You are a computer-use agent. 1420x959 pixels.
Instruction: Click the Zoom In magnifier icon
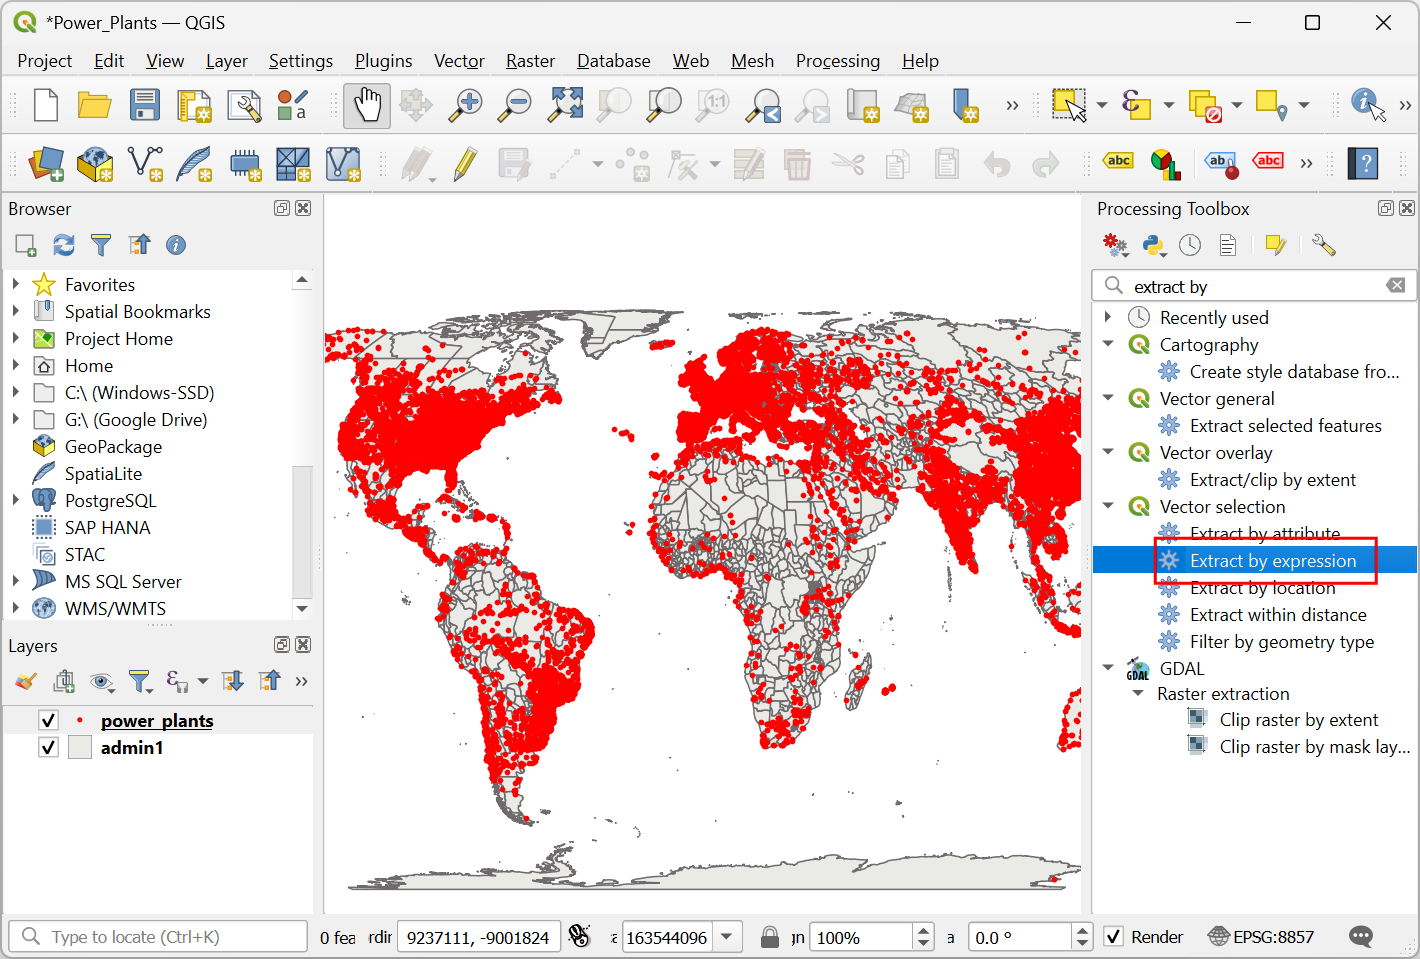point(465,105)
